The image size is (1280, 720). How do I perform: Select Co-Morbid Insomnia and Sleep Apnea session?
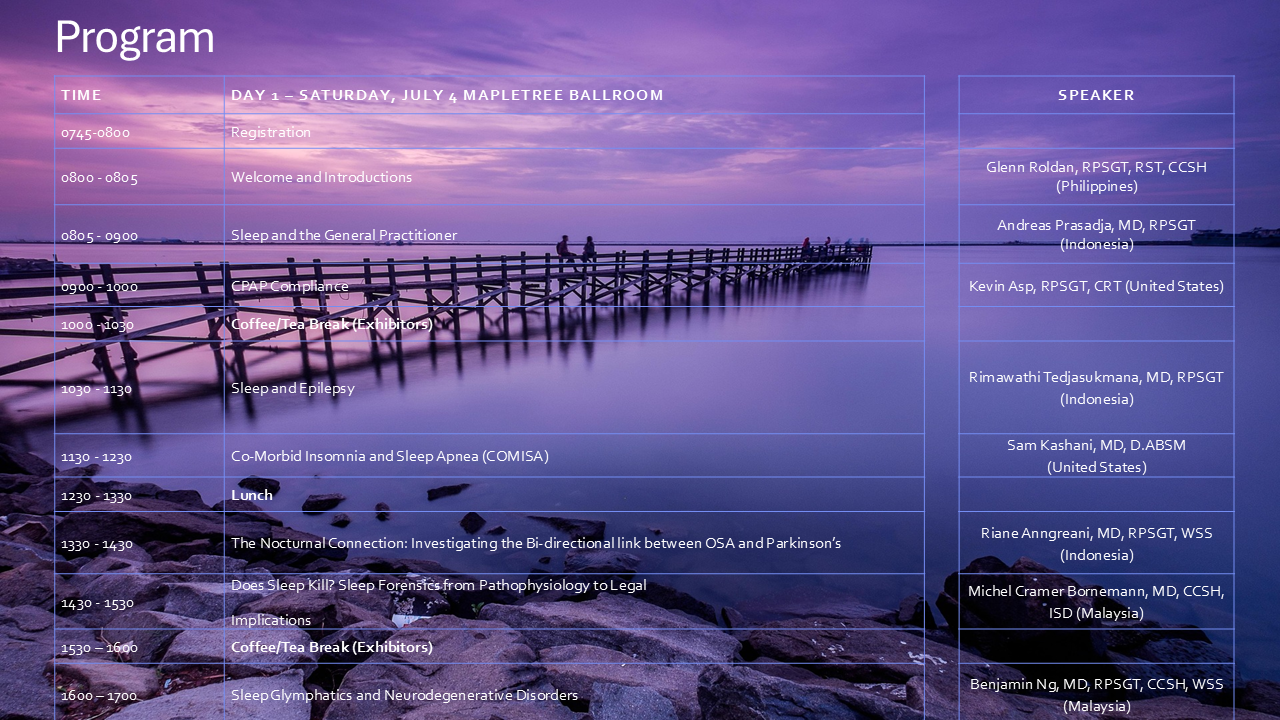[x=390, y=456]
